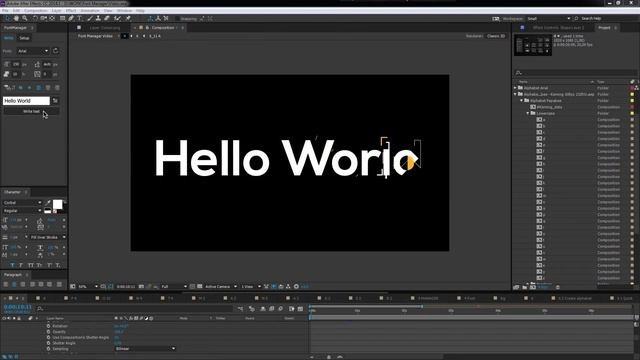Click the All Caps text style icon
The image size is (640, 360).
[30, 265]
